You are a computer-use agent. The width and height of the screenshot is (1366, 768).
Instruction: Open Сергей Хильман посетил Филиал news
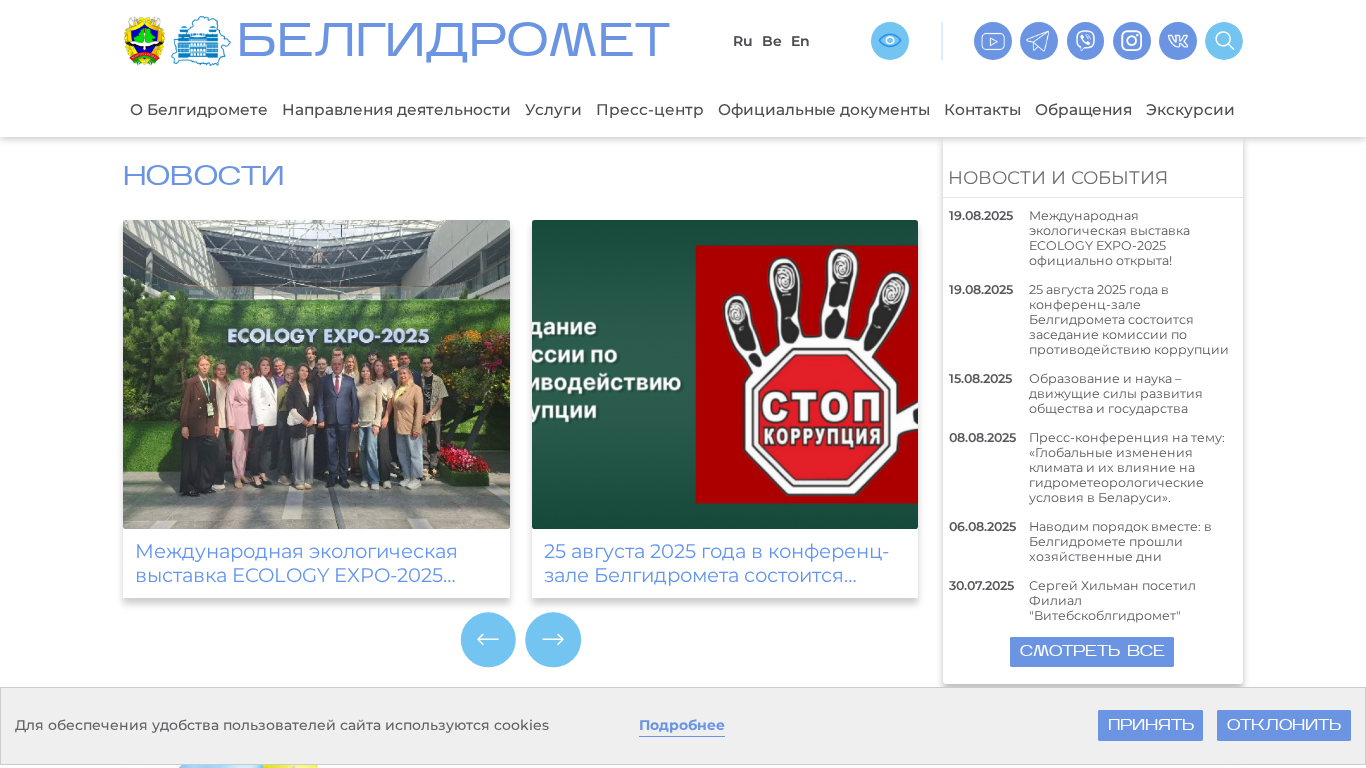tap(1112, 601)
